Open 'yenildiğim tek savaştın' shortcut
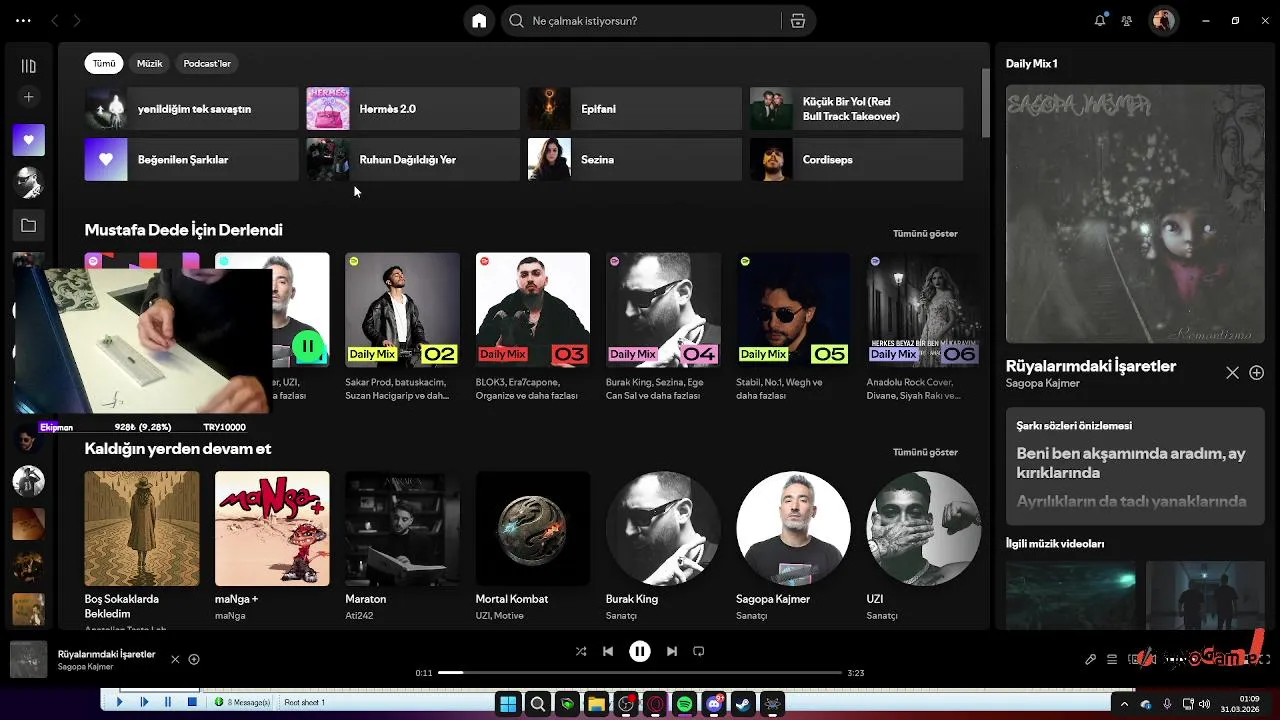This screenshot has width=1280, height=720. point(192,109)
